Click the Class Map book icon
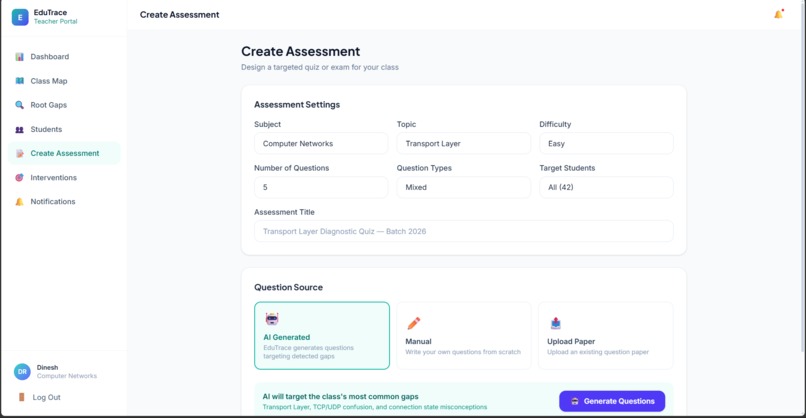This screenshot has width=806, height=418. pos(20,81)
